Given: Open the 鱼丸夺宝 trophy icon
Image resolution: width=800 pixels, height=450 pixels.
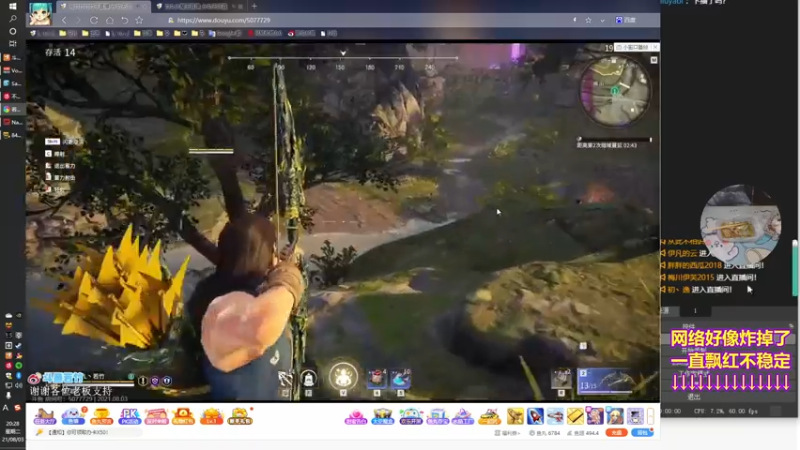Looking at the screenshot, I should pos(101,416).
